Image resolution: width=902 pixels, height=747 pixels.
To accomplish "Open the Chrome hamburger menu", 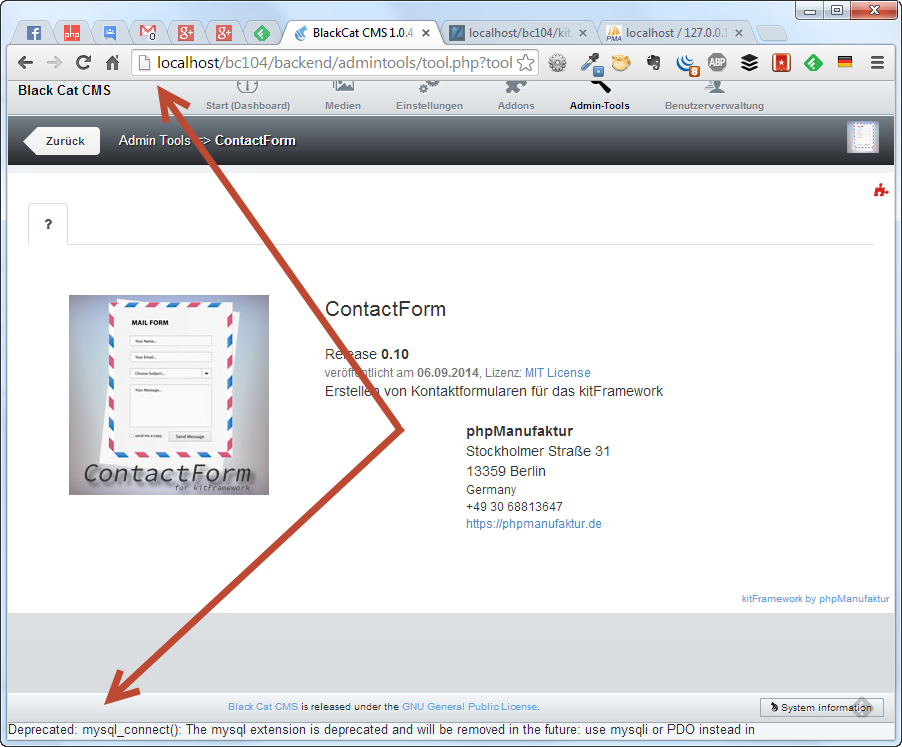I will (x=877, y=62).
